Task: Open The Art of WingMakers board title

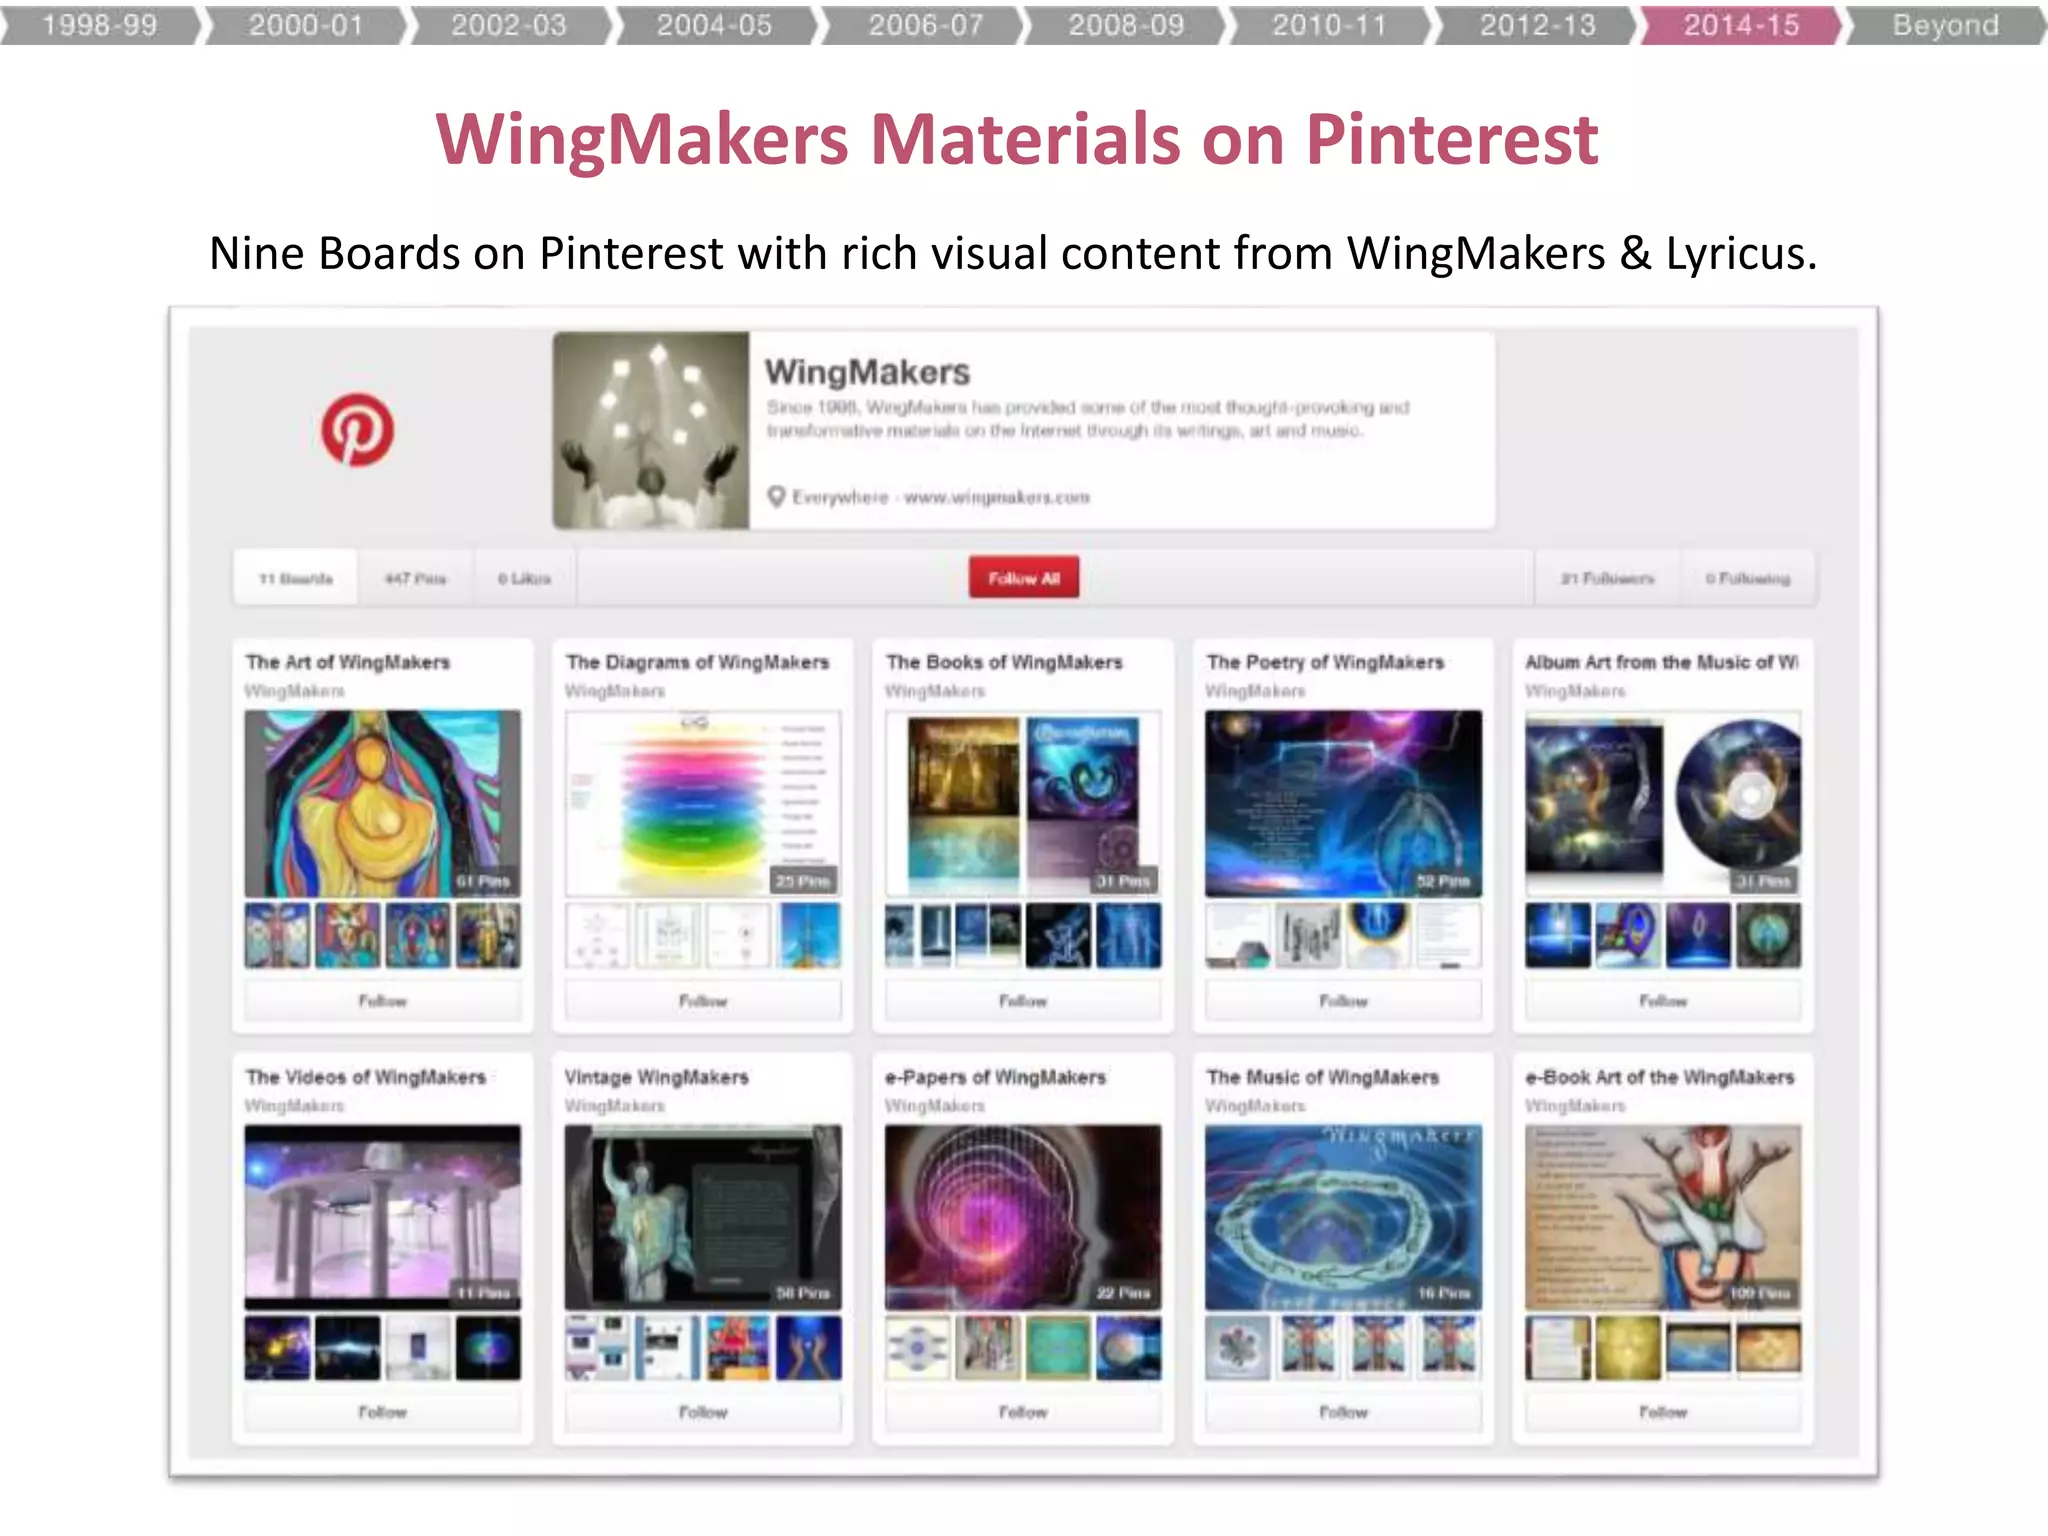Action: 348,662
